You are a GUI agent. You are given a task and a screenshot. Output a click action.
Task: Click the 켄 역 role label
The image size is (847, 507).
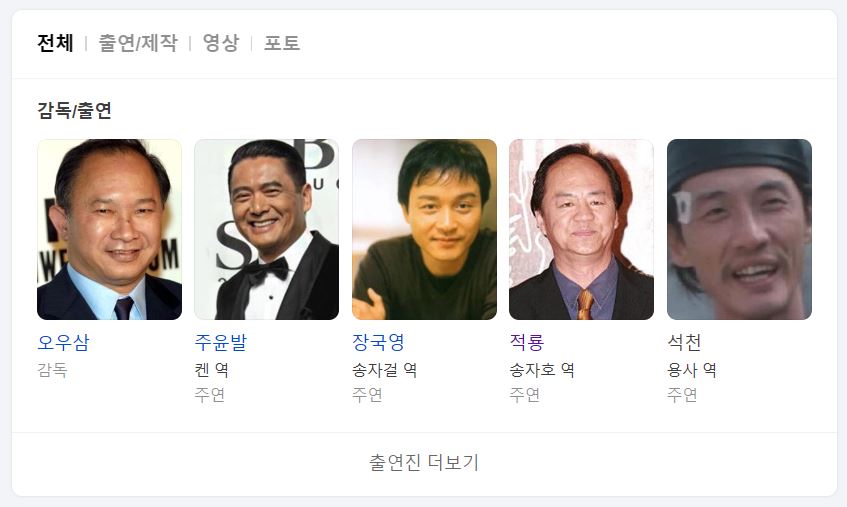click(212, 370)
